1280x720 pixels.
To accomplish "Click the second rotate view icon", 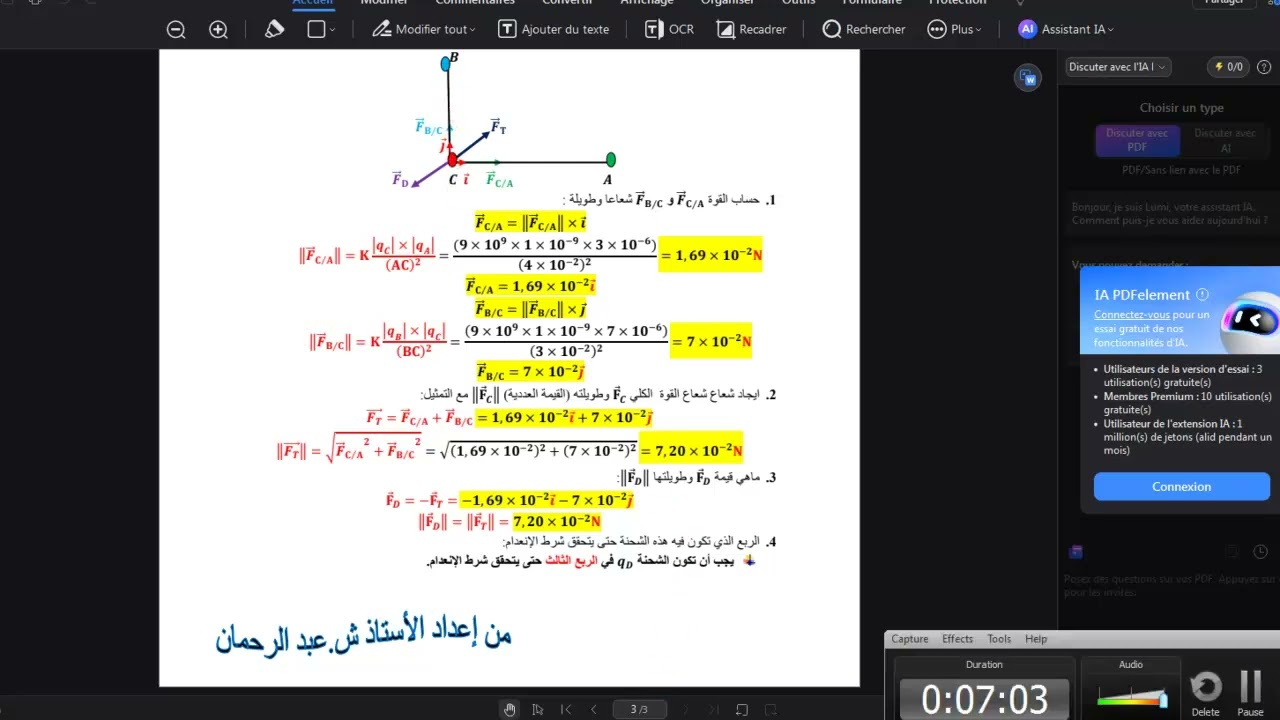I will pyautogui.click(x=770, y=710).
